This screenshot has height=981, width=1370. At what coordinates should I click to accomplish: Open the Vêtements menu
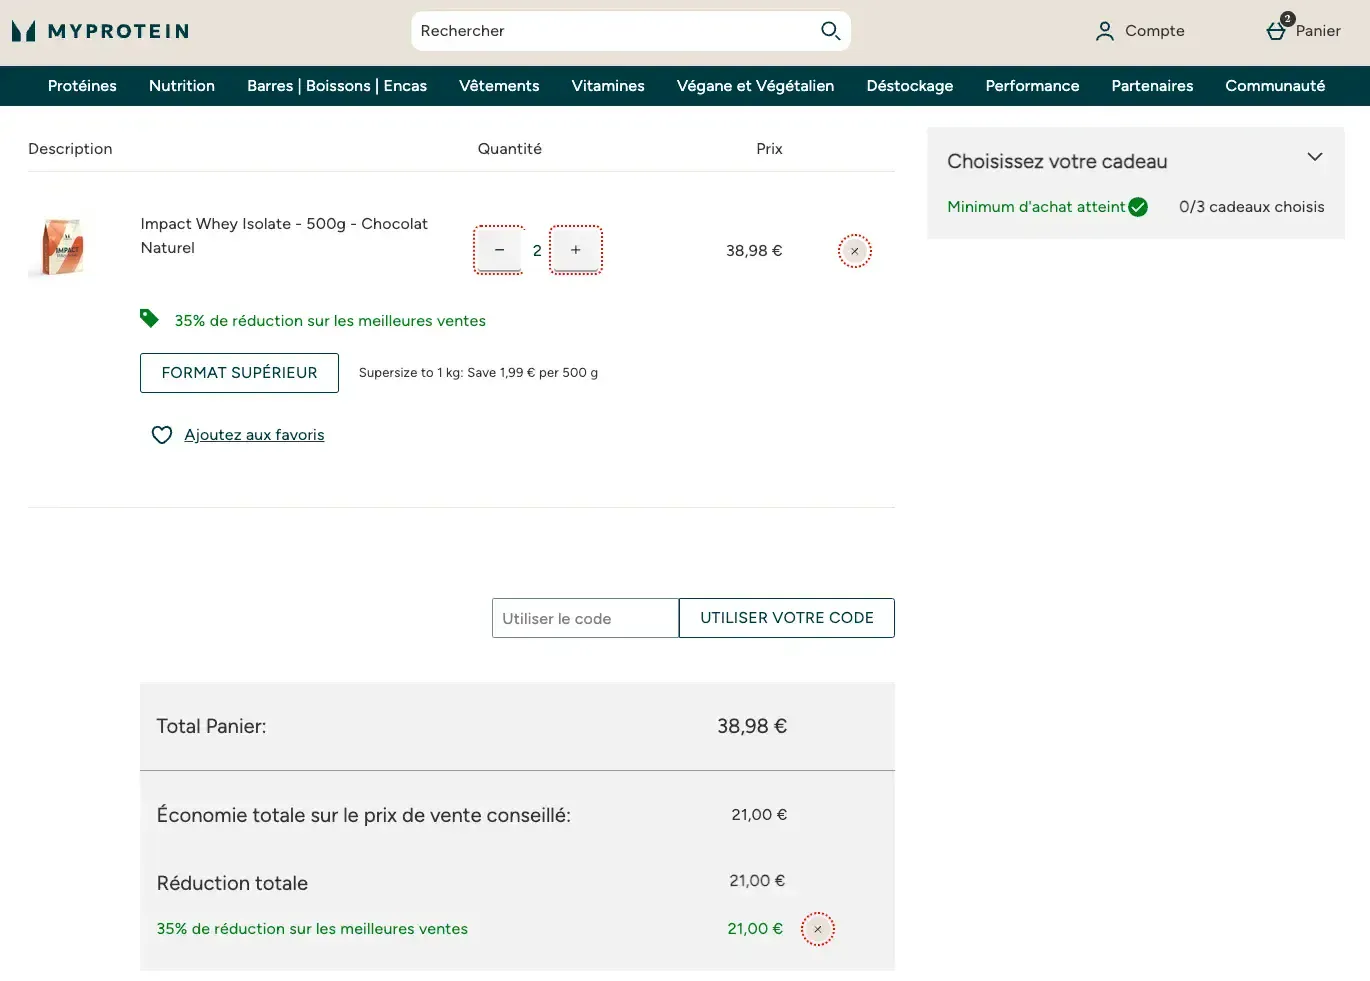pyautogui.click(x=499, y=86)
